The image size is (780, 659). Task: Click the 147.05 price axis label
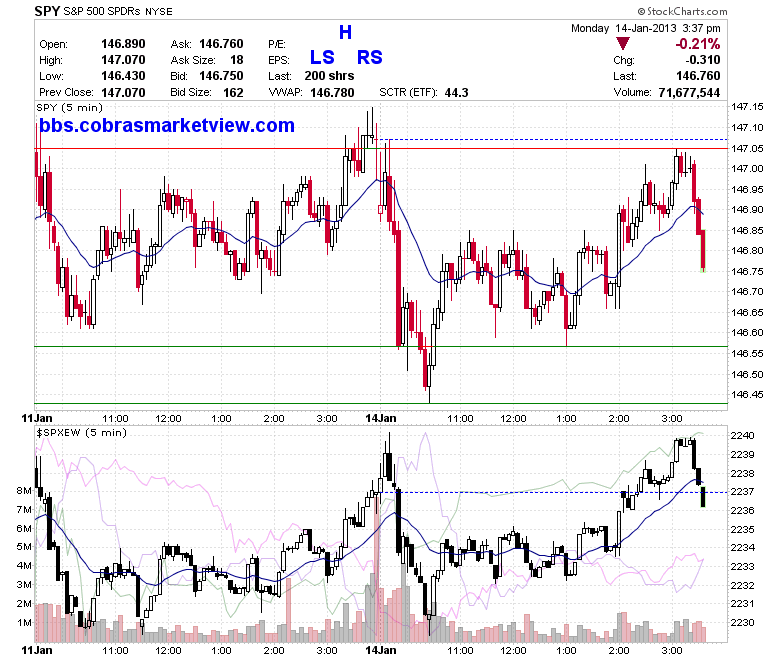point(747,148)
